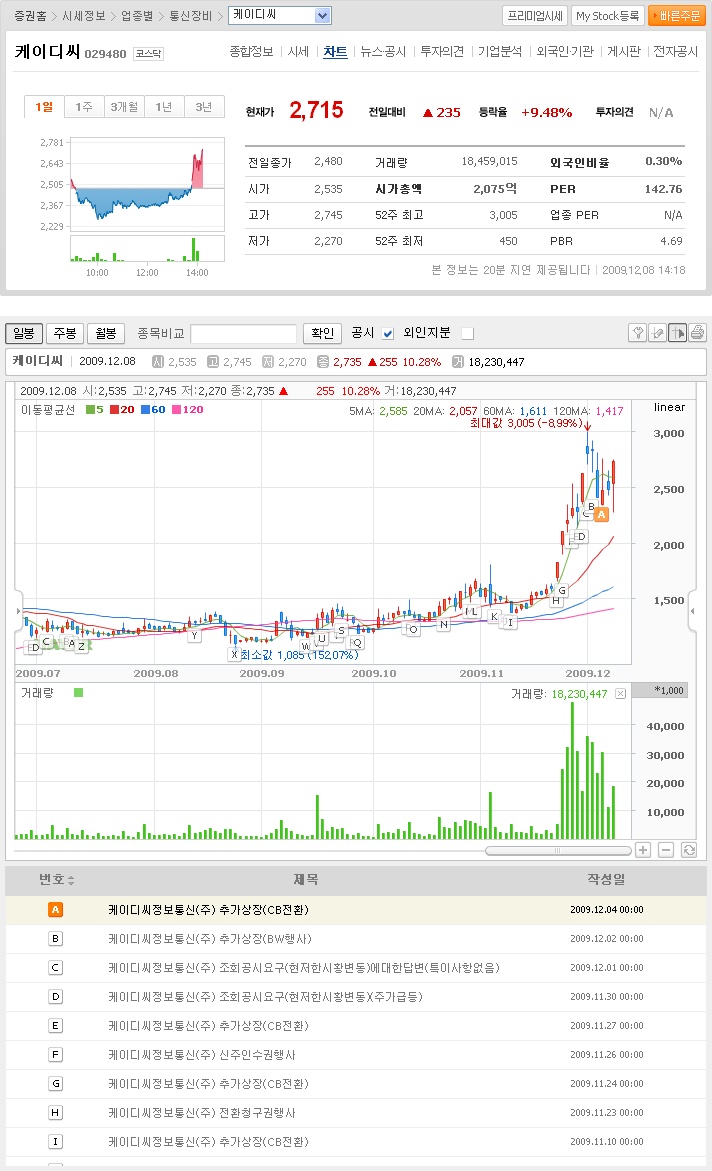Click the 확인 confirm button
Viewport: 712px width, 1171px height.
[x=323, y=333]
